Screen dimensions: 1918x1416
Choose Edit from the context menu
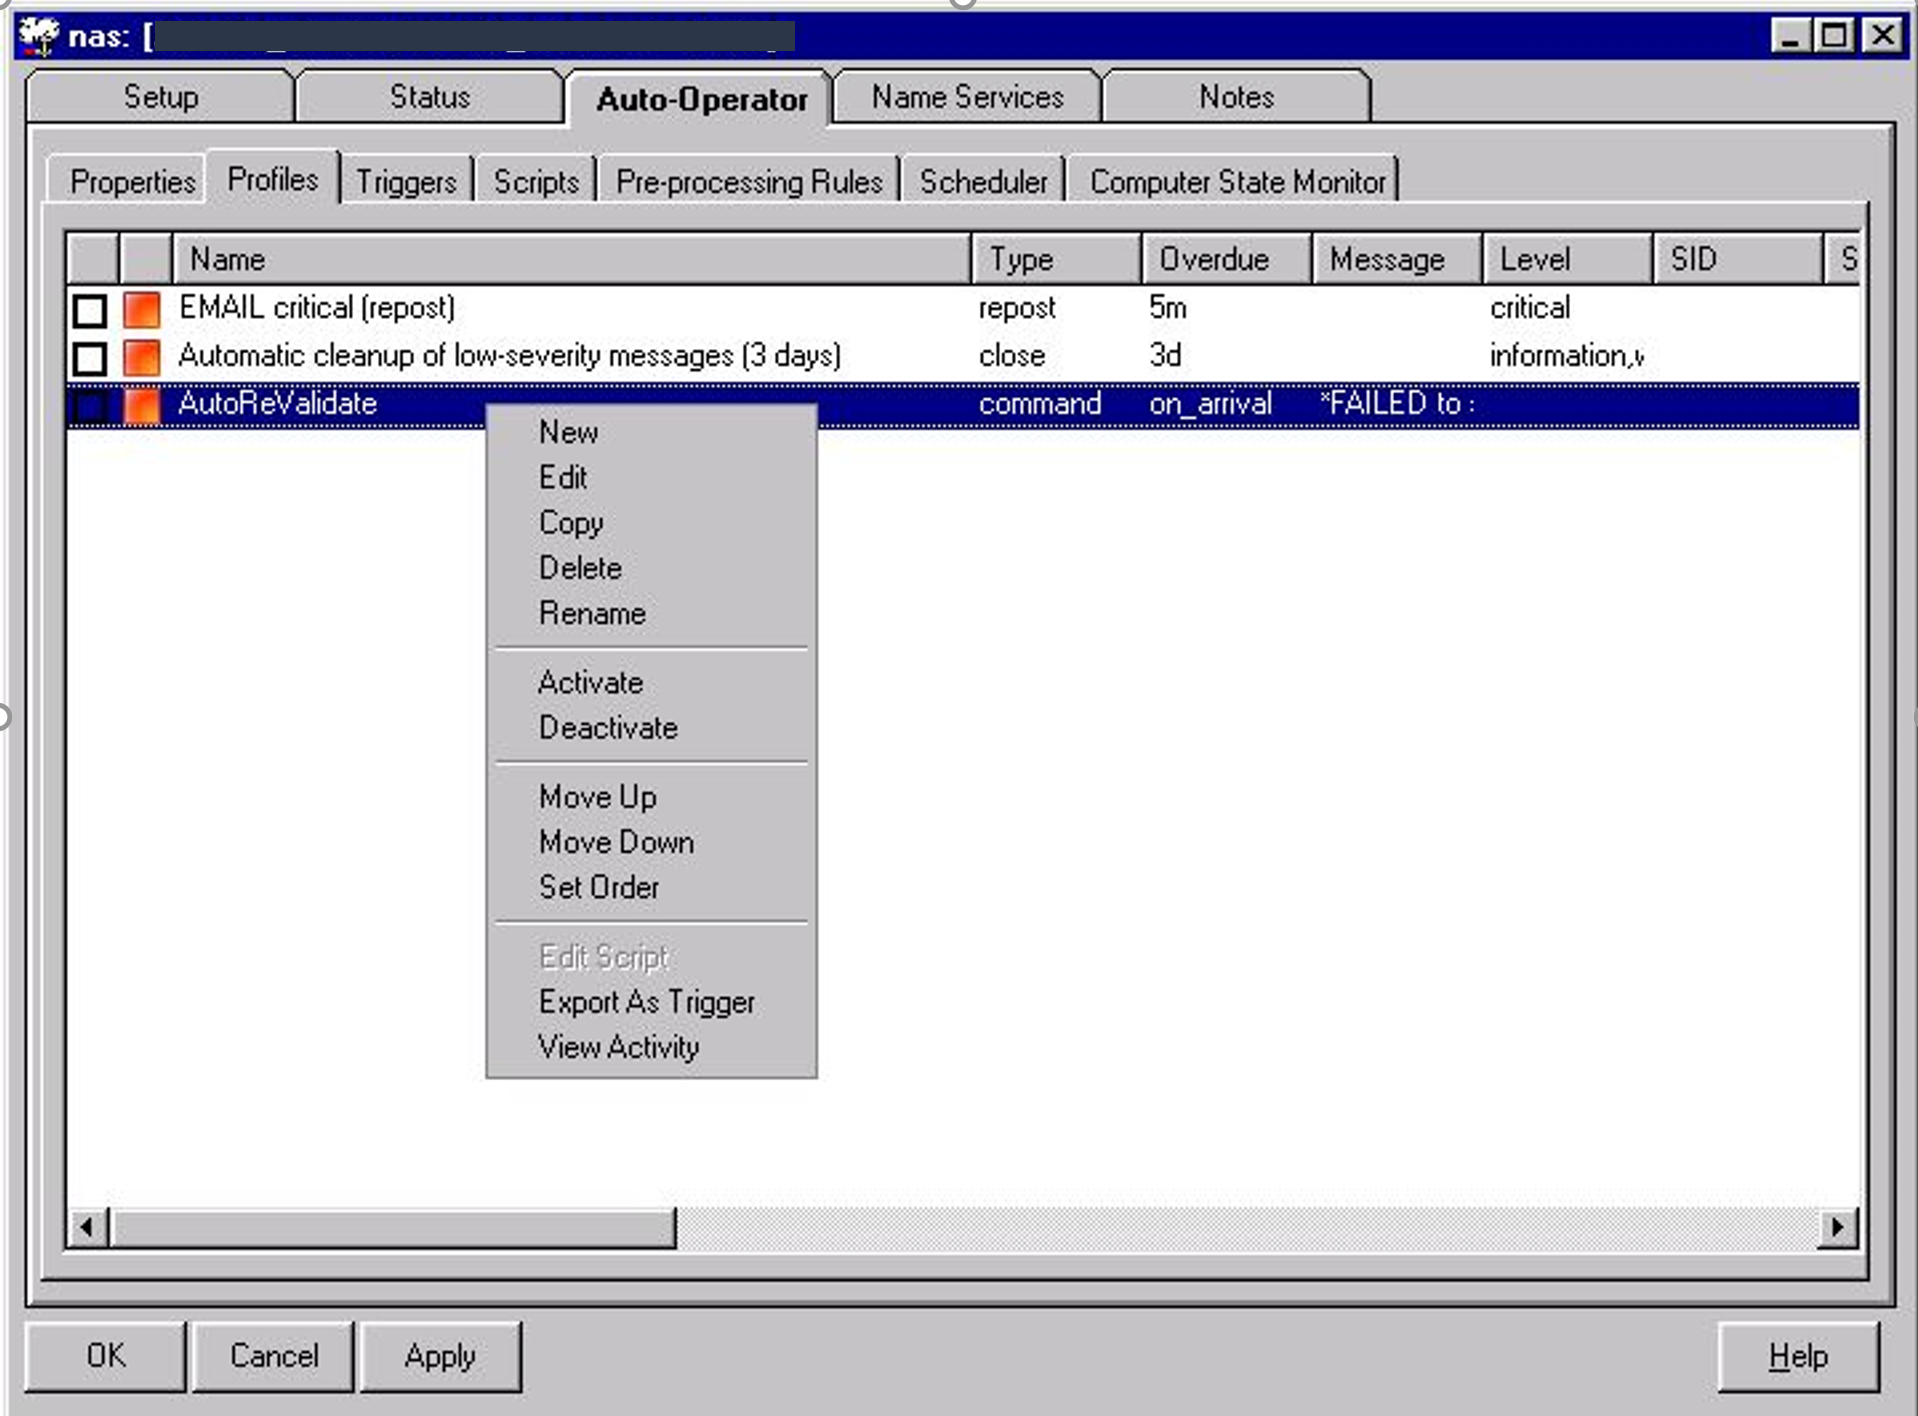[x=563, y=477]
